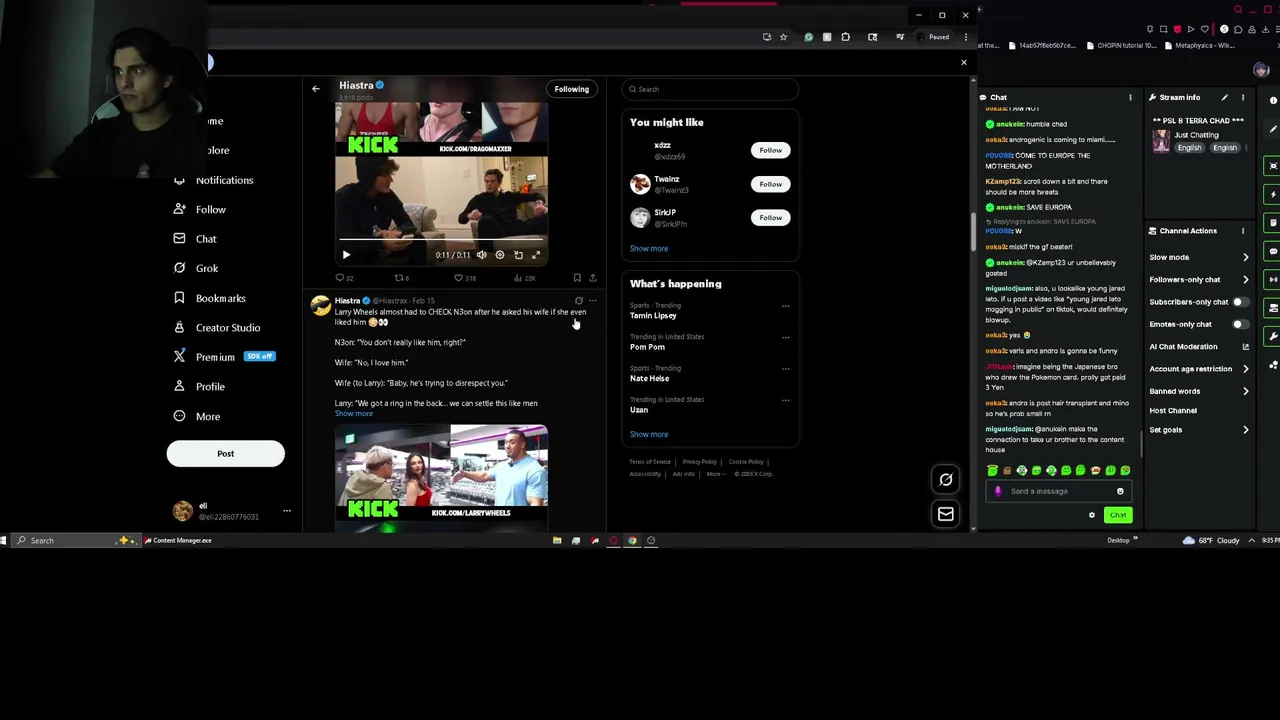Follow SirkJP account
This screenshot has height=720, width=1280.
[x=770, y=217]
